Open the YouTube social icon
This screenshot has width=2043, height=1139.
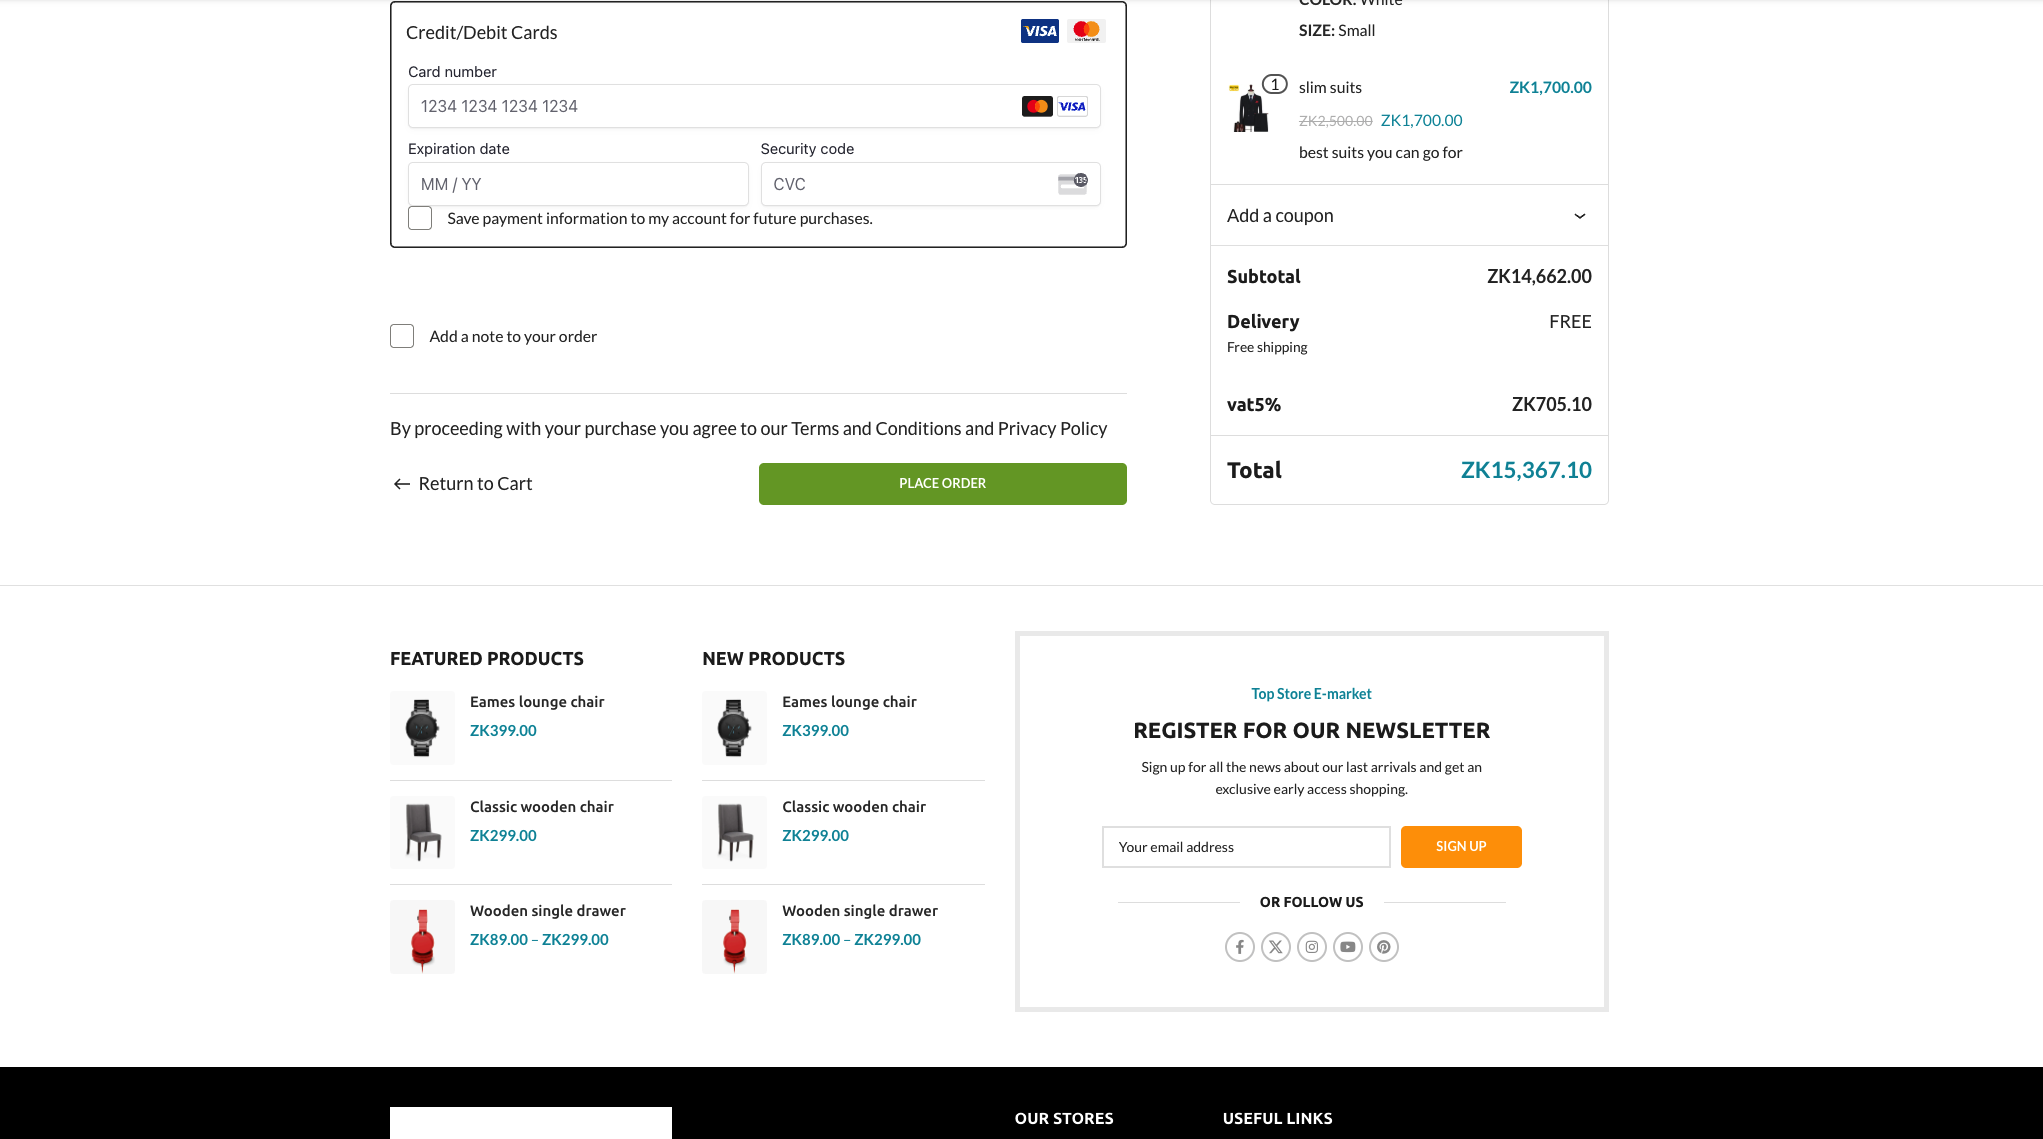(x=1347, y=947)
